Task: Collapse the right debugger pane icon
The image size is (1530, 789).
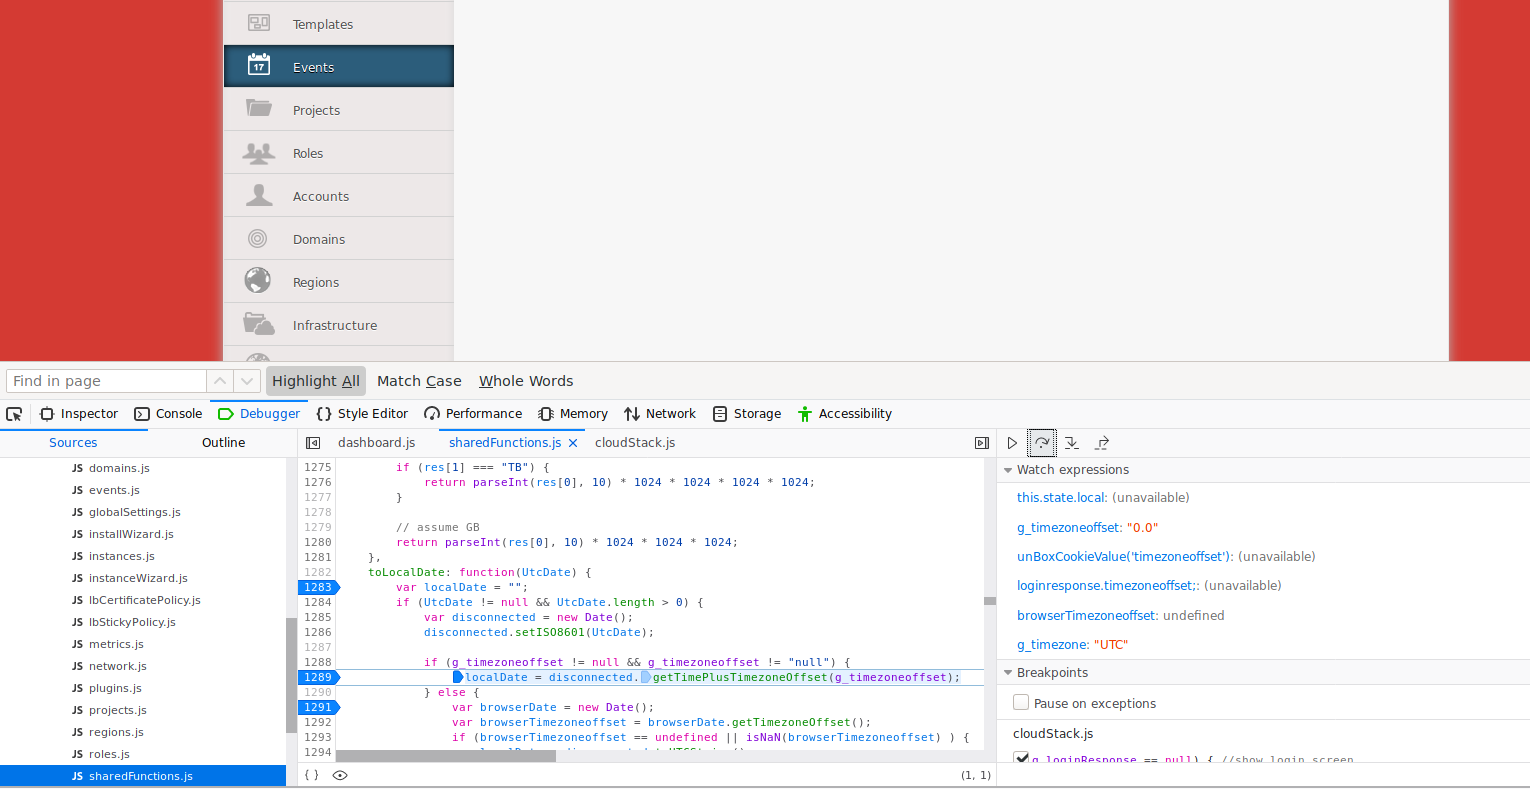Action: 982,443
